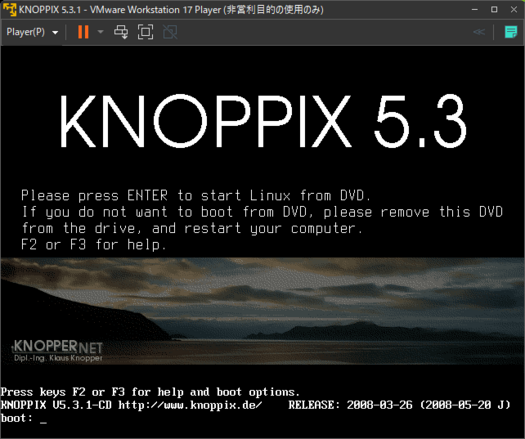The height and width of the screenshot is (439, 525).
Task: Send Ctrl+Alt+Del to the virtual machine
Action: [x=121, y=32]
